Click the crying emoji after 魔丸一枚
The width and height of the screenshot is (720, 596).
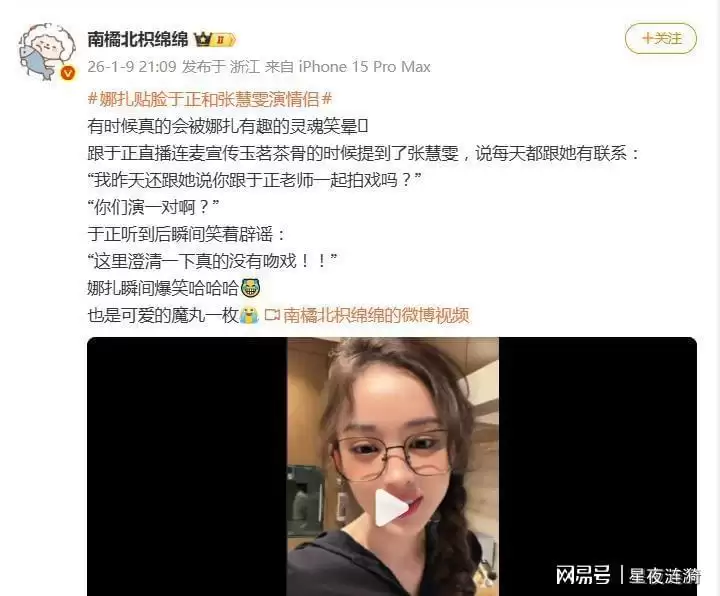click(249, 315)
